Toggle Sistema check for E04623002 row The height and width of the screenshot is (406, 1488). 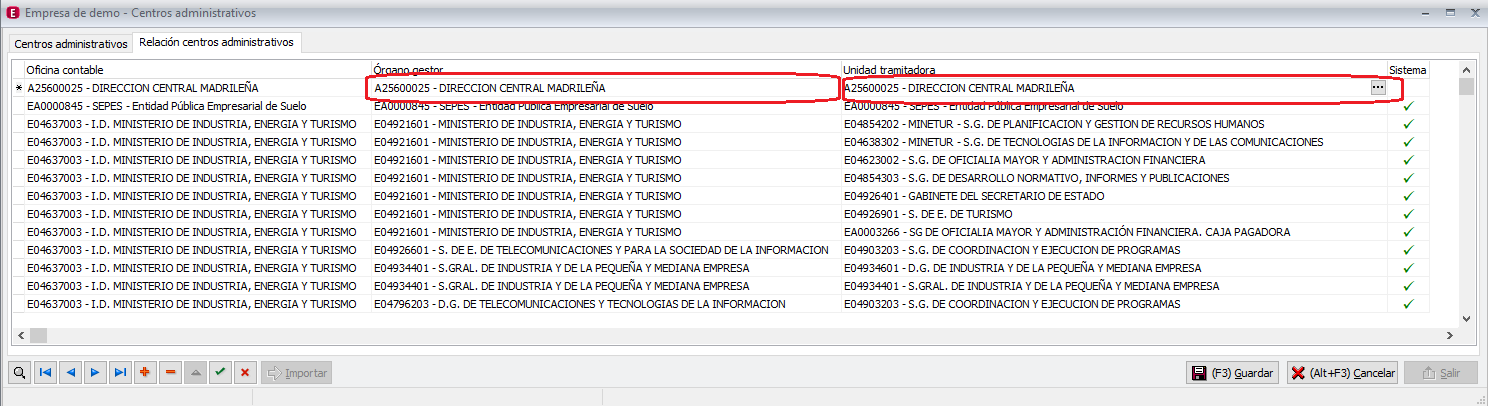[1408, 160]
